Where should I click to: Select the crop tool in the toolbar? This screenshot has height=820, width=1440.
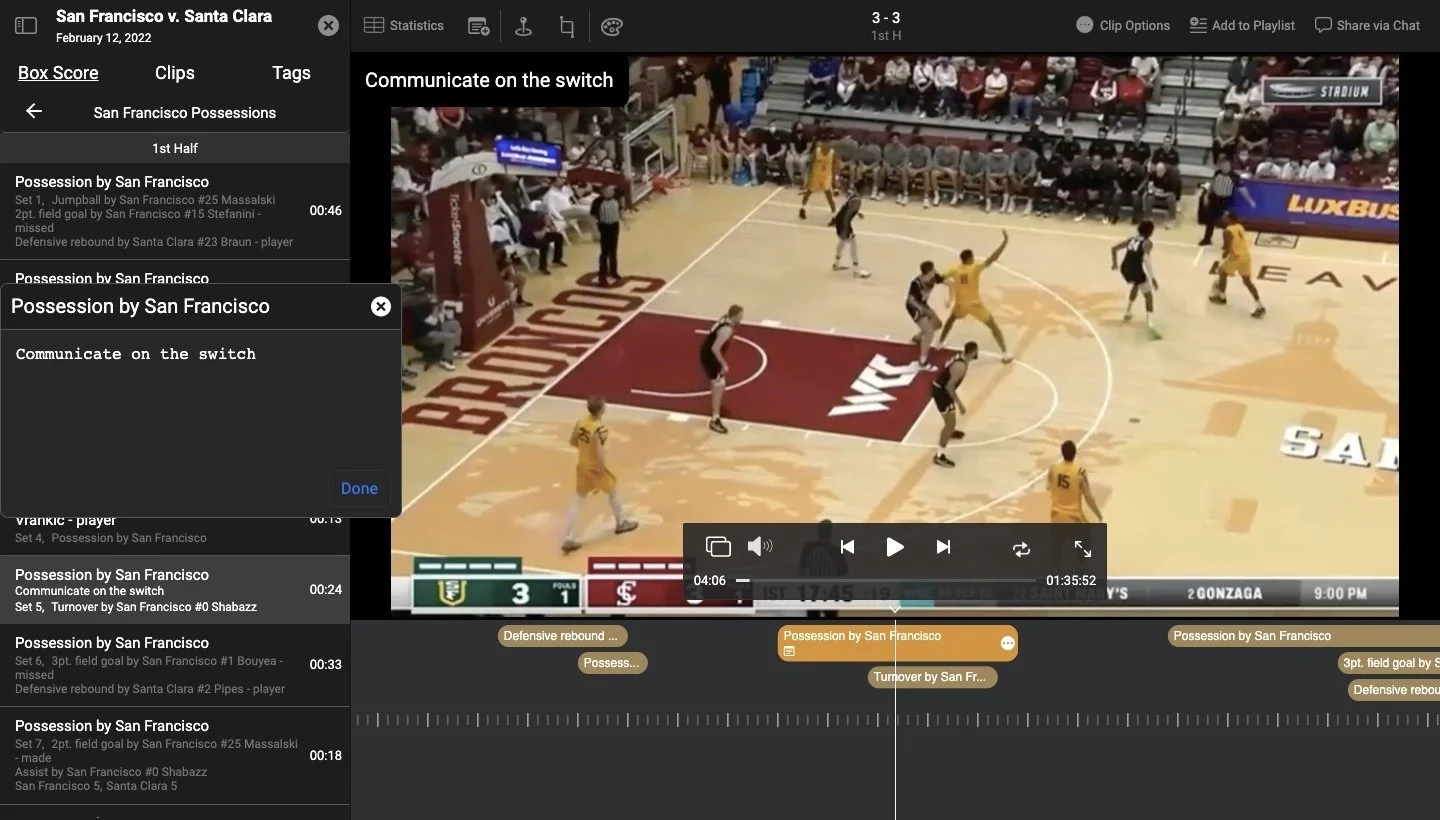[x=567, y=27]
